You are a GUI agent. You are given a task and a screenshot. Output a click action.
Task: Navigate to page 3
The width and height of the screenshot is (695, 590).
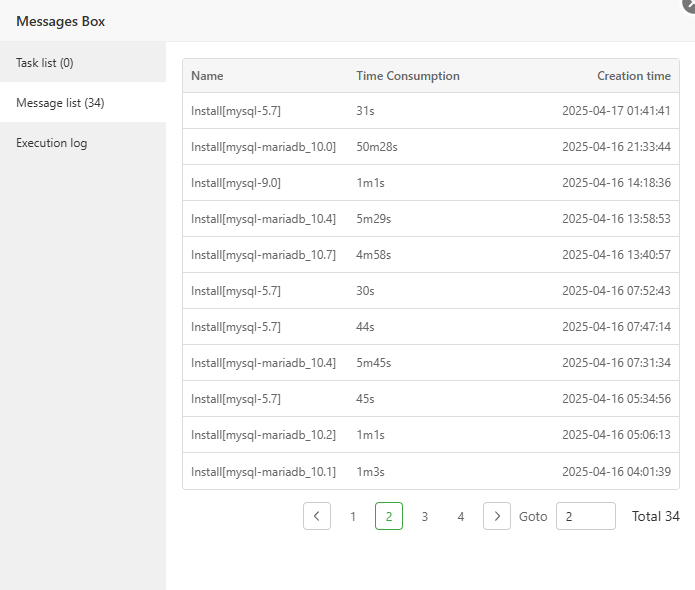(425, 516)
